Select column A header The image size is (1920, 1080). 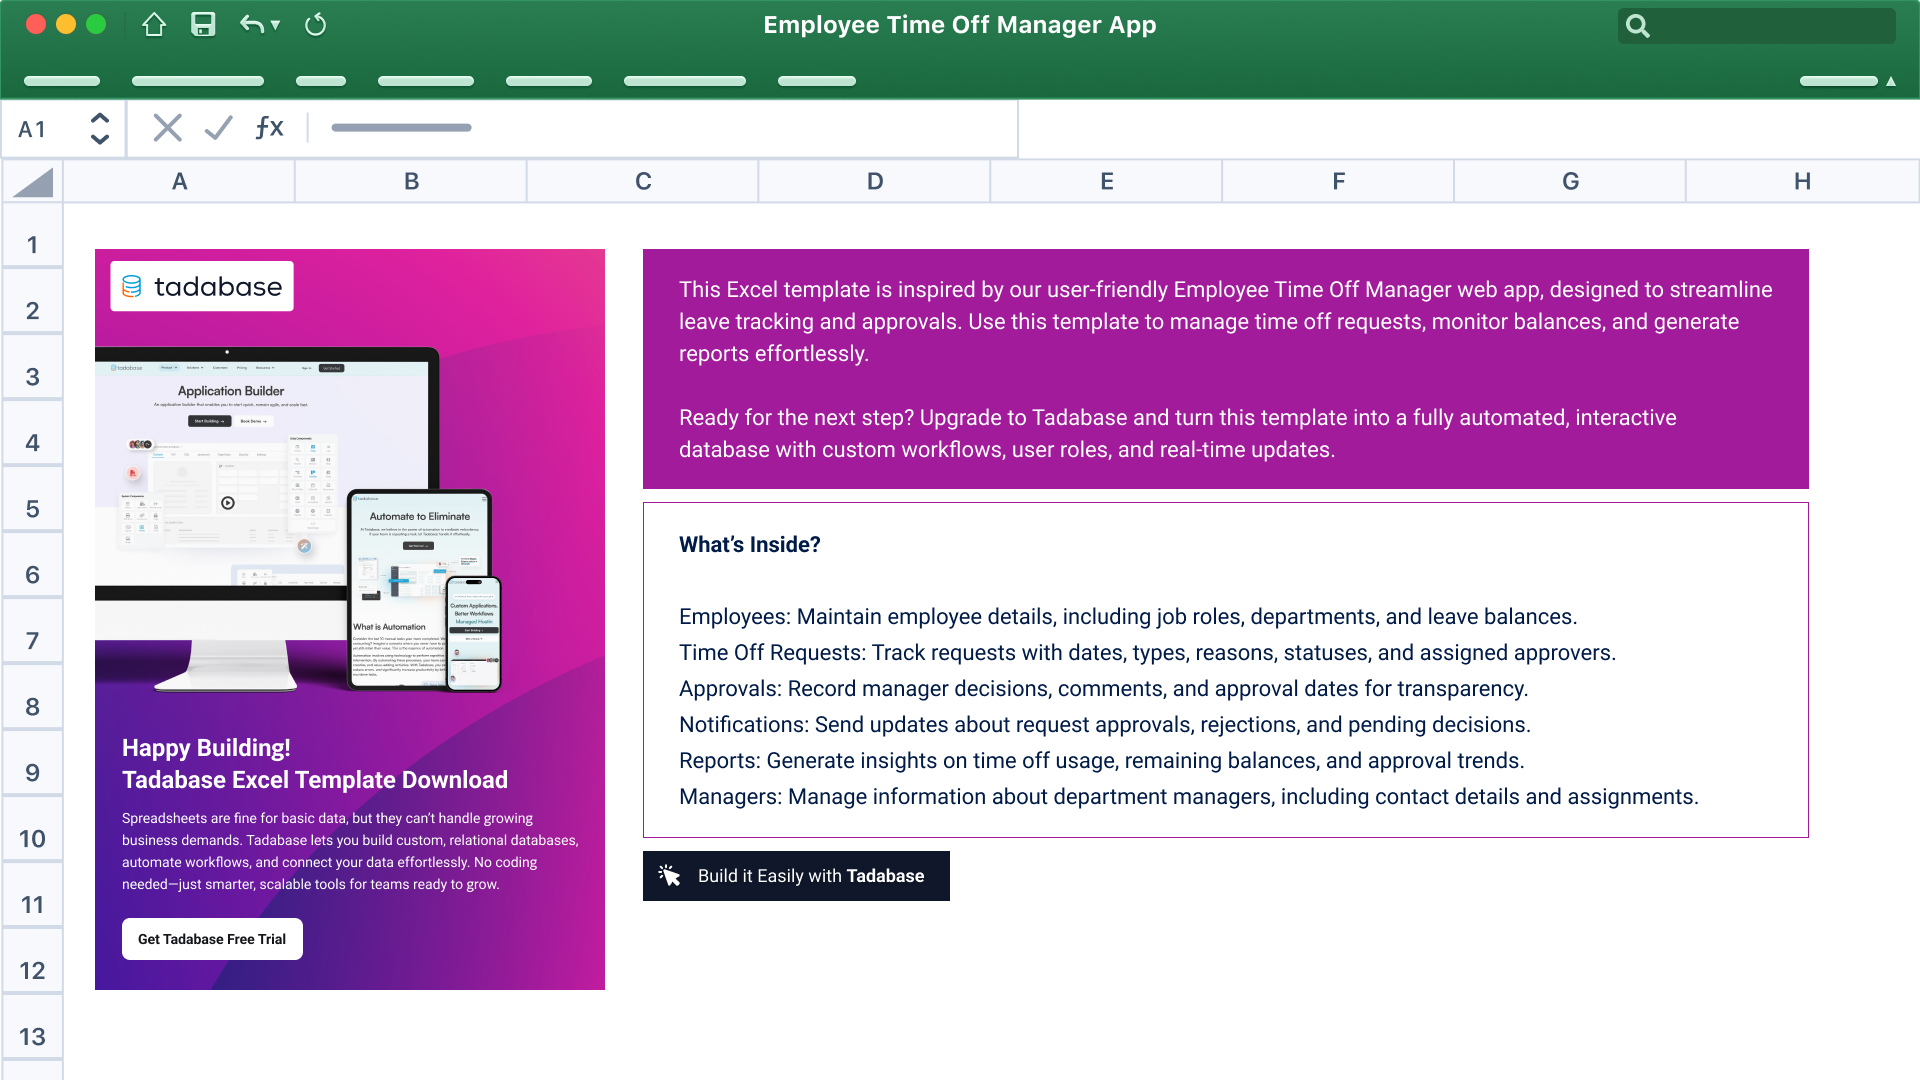pos(180,182)
